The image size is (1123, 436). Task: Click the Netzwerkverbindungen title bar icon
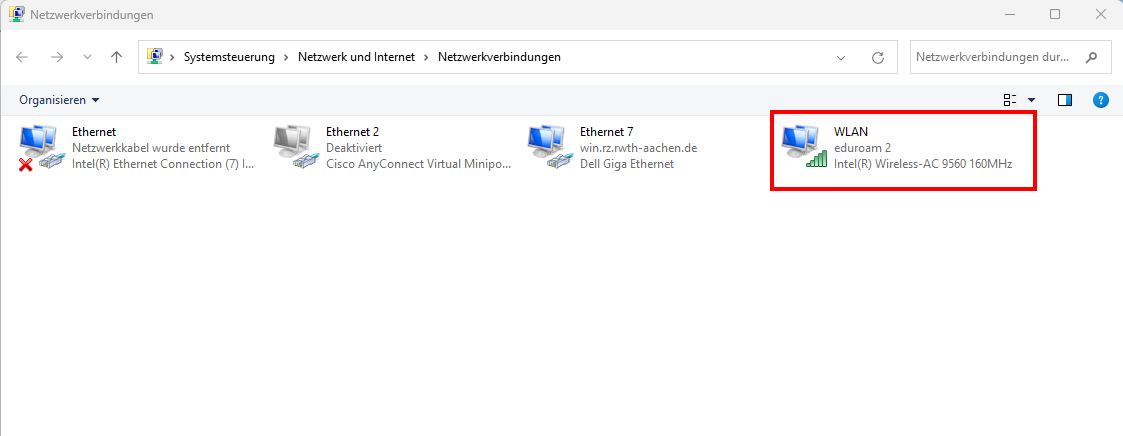[16, 14]
